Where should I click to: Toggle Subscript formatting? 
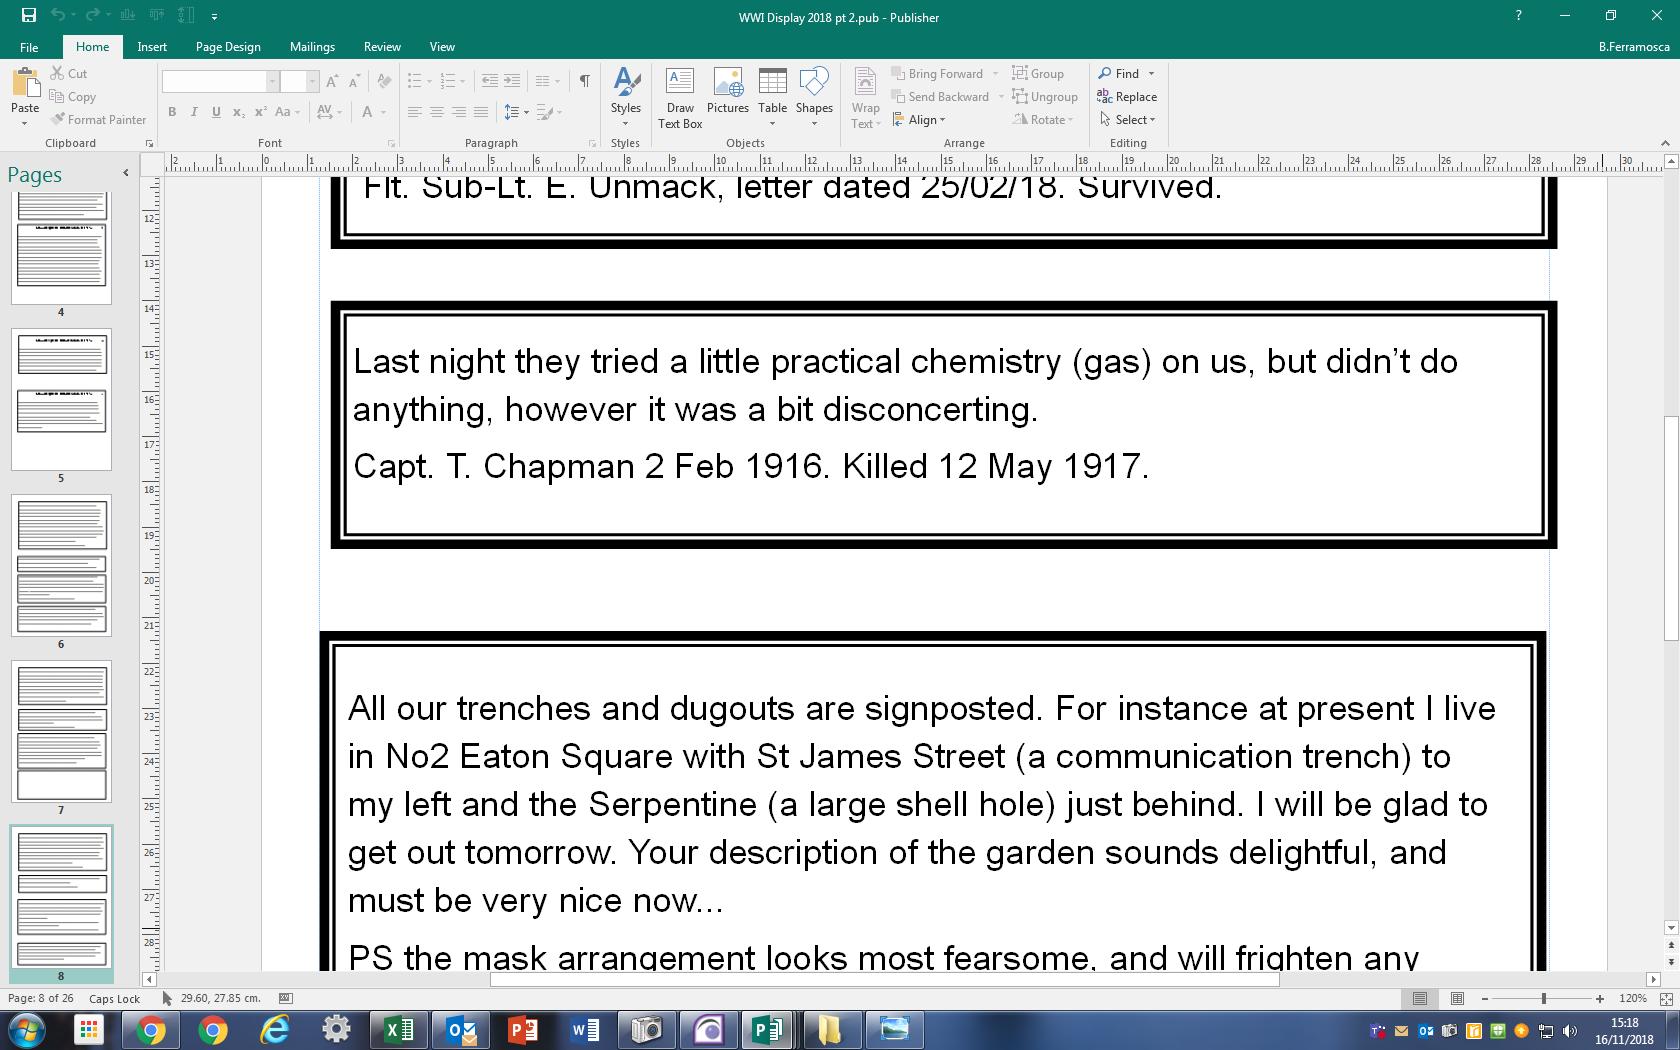[238, 112]
